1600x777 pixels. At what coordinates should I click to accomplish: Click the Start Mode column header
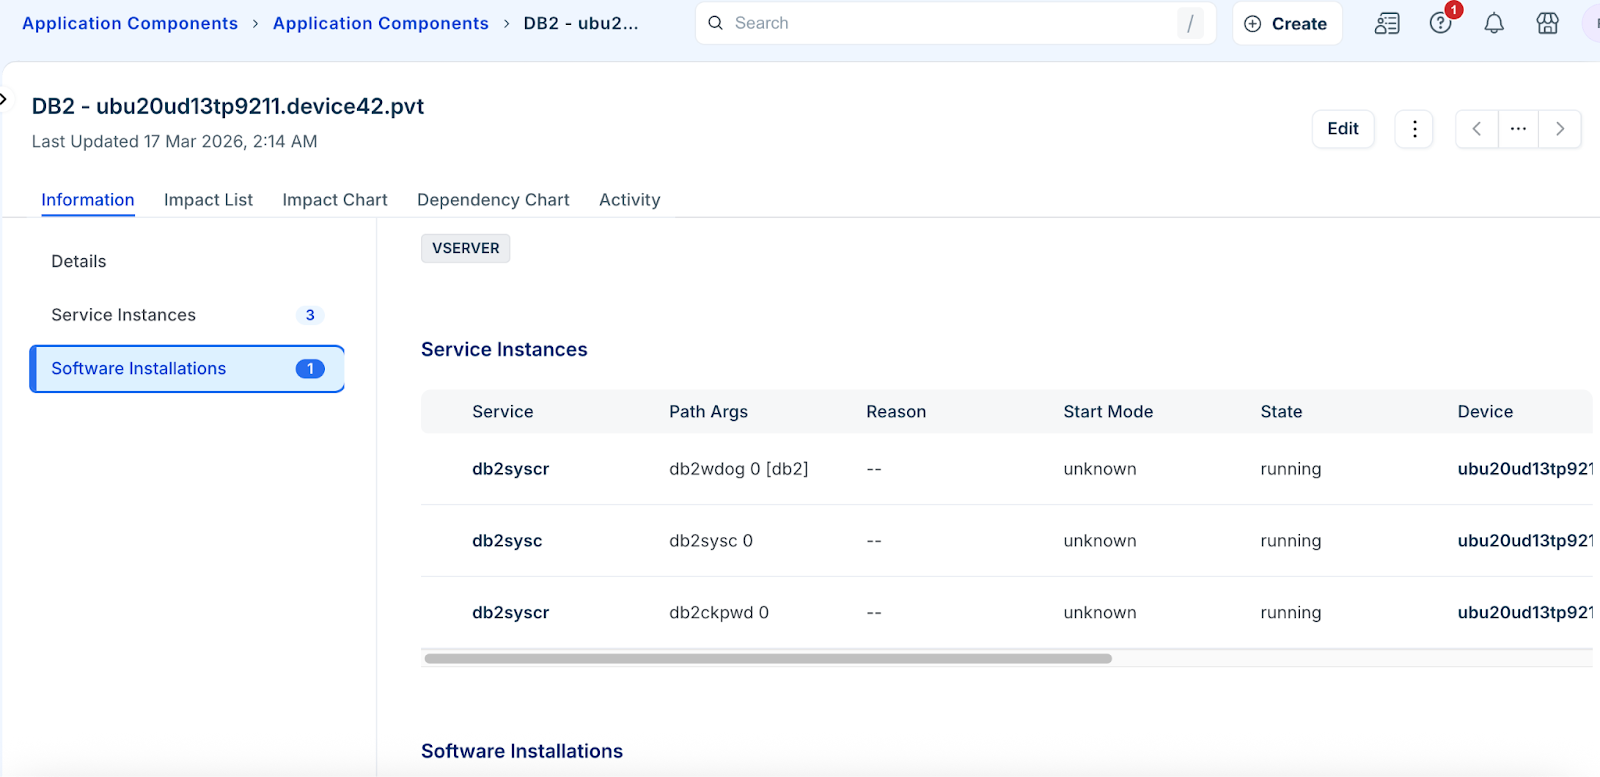tap(1108, 412)
